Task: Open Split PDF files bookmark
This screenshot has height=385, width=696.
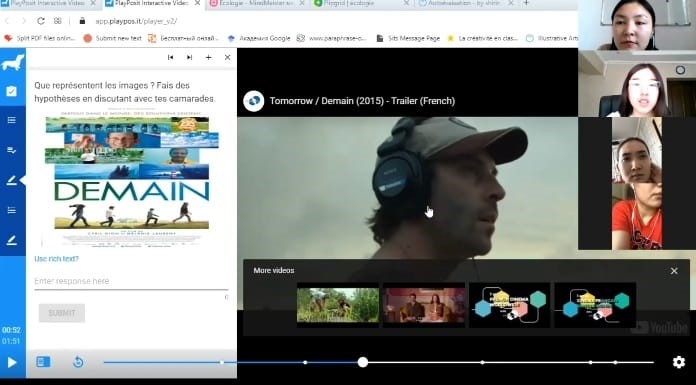Action: click(x=40, y=38)
